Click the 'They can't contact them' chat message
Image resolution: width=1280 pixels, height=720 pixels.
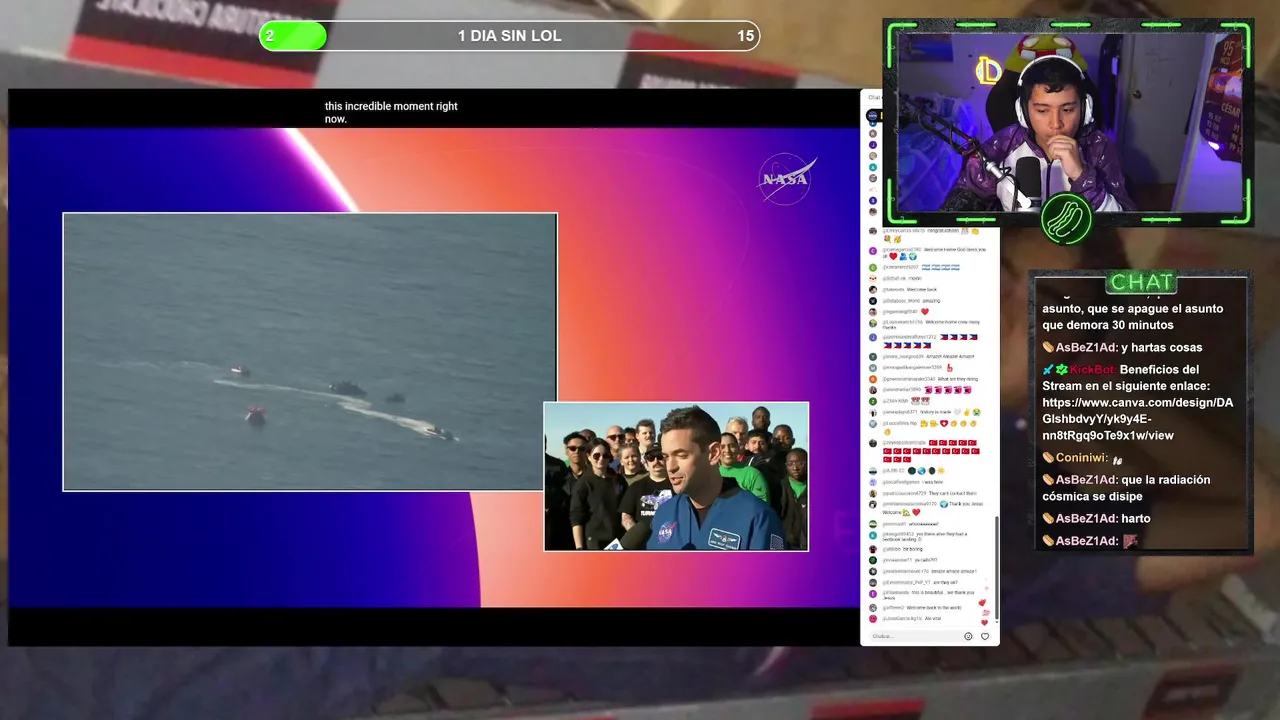coord(952,493)
